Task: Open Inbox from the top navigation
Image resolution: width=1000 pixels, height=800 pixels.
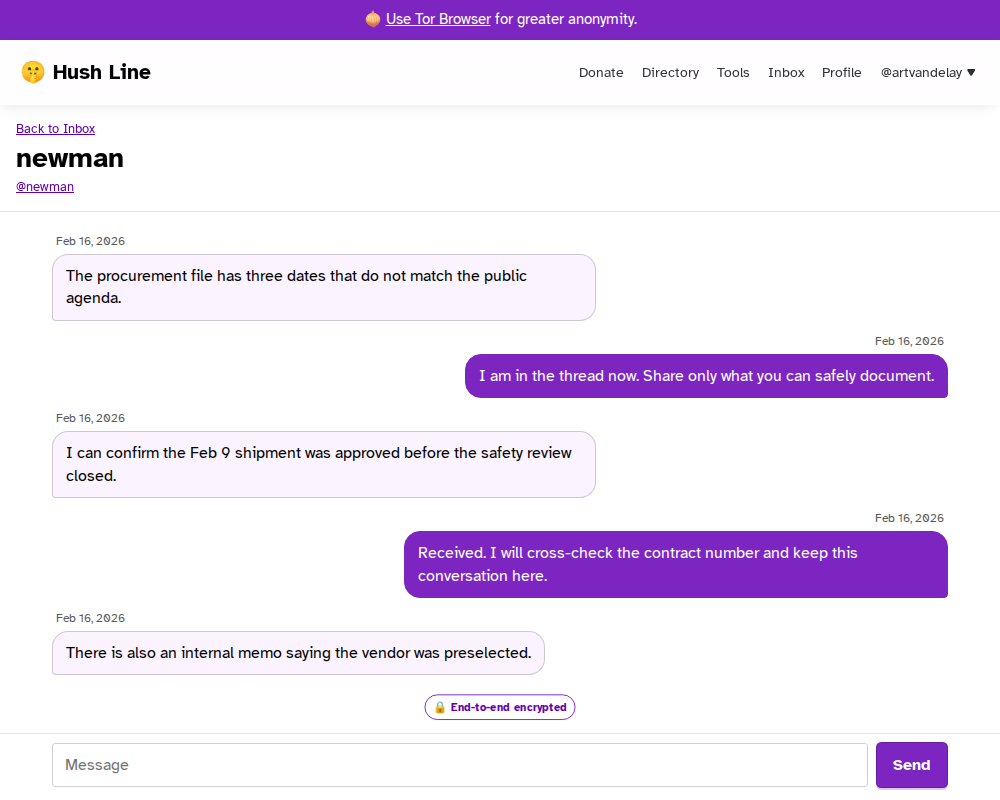Action: pos(786,73)
